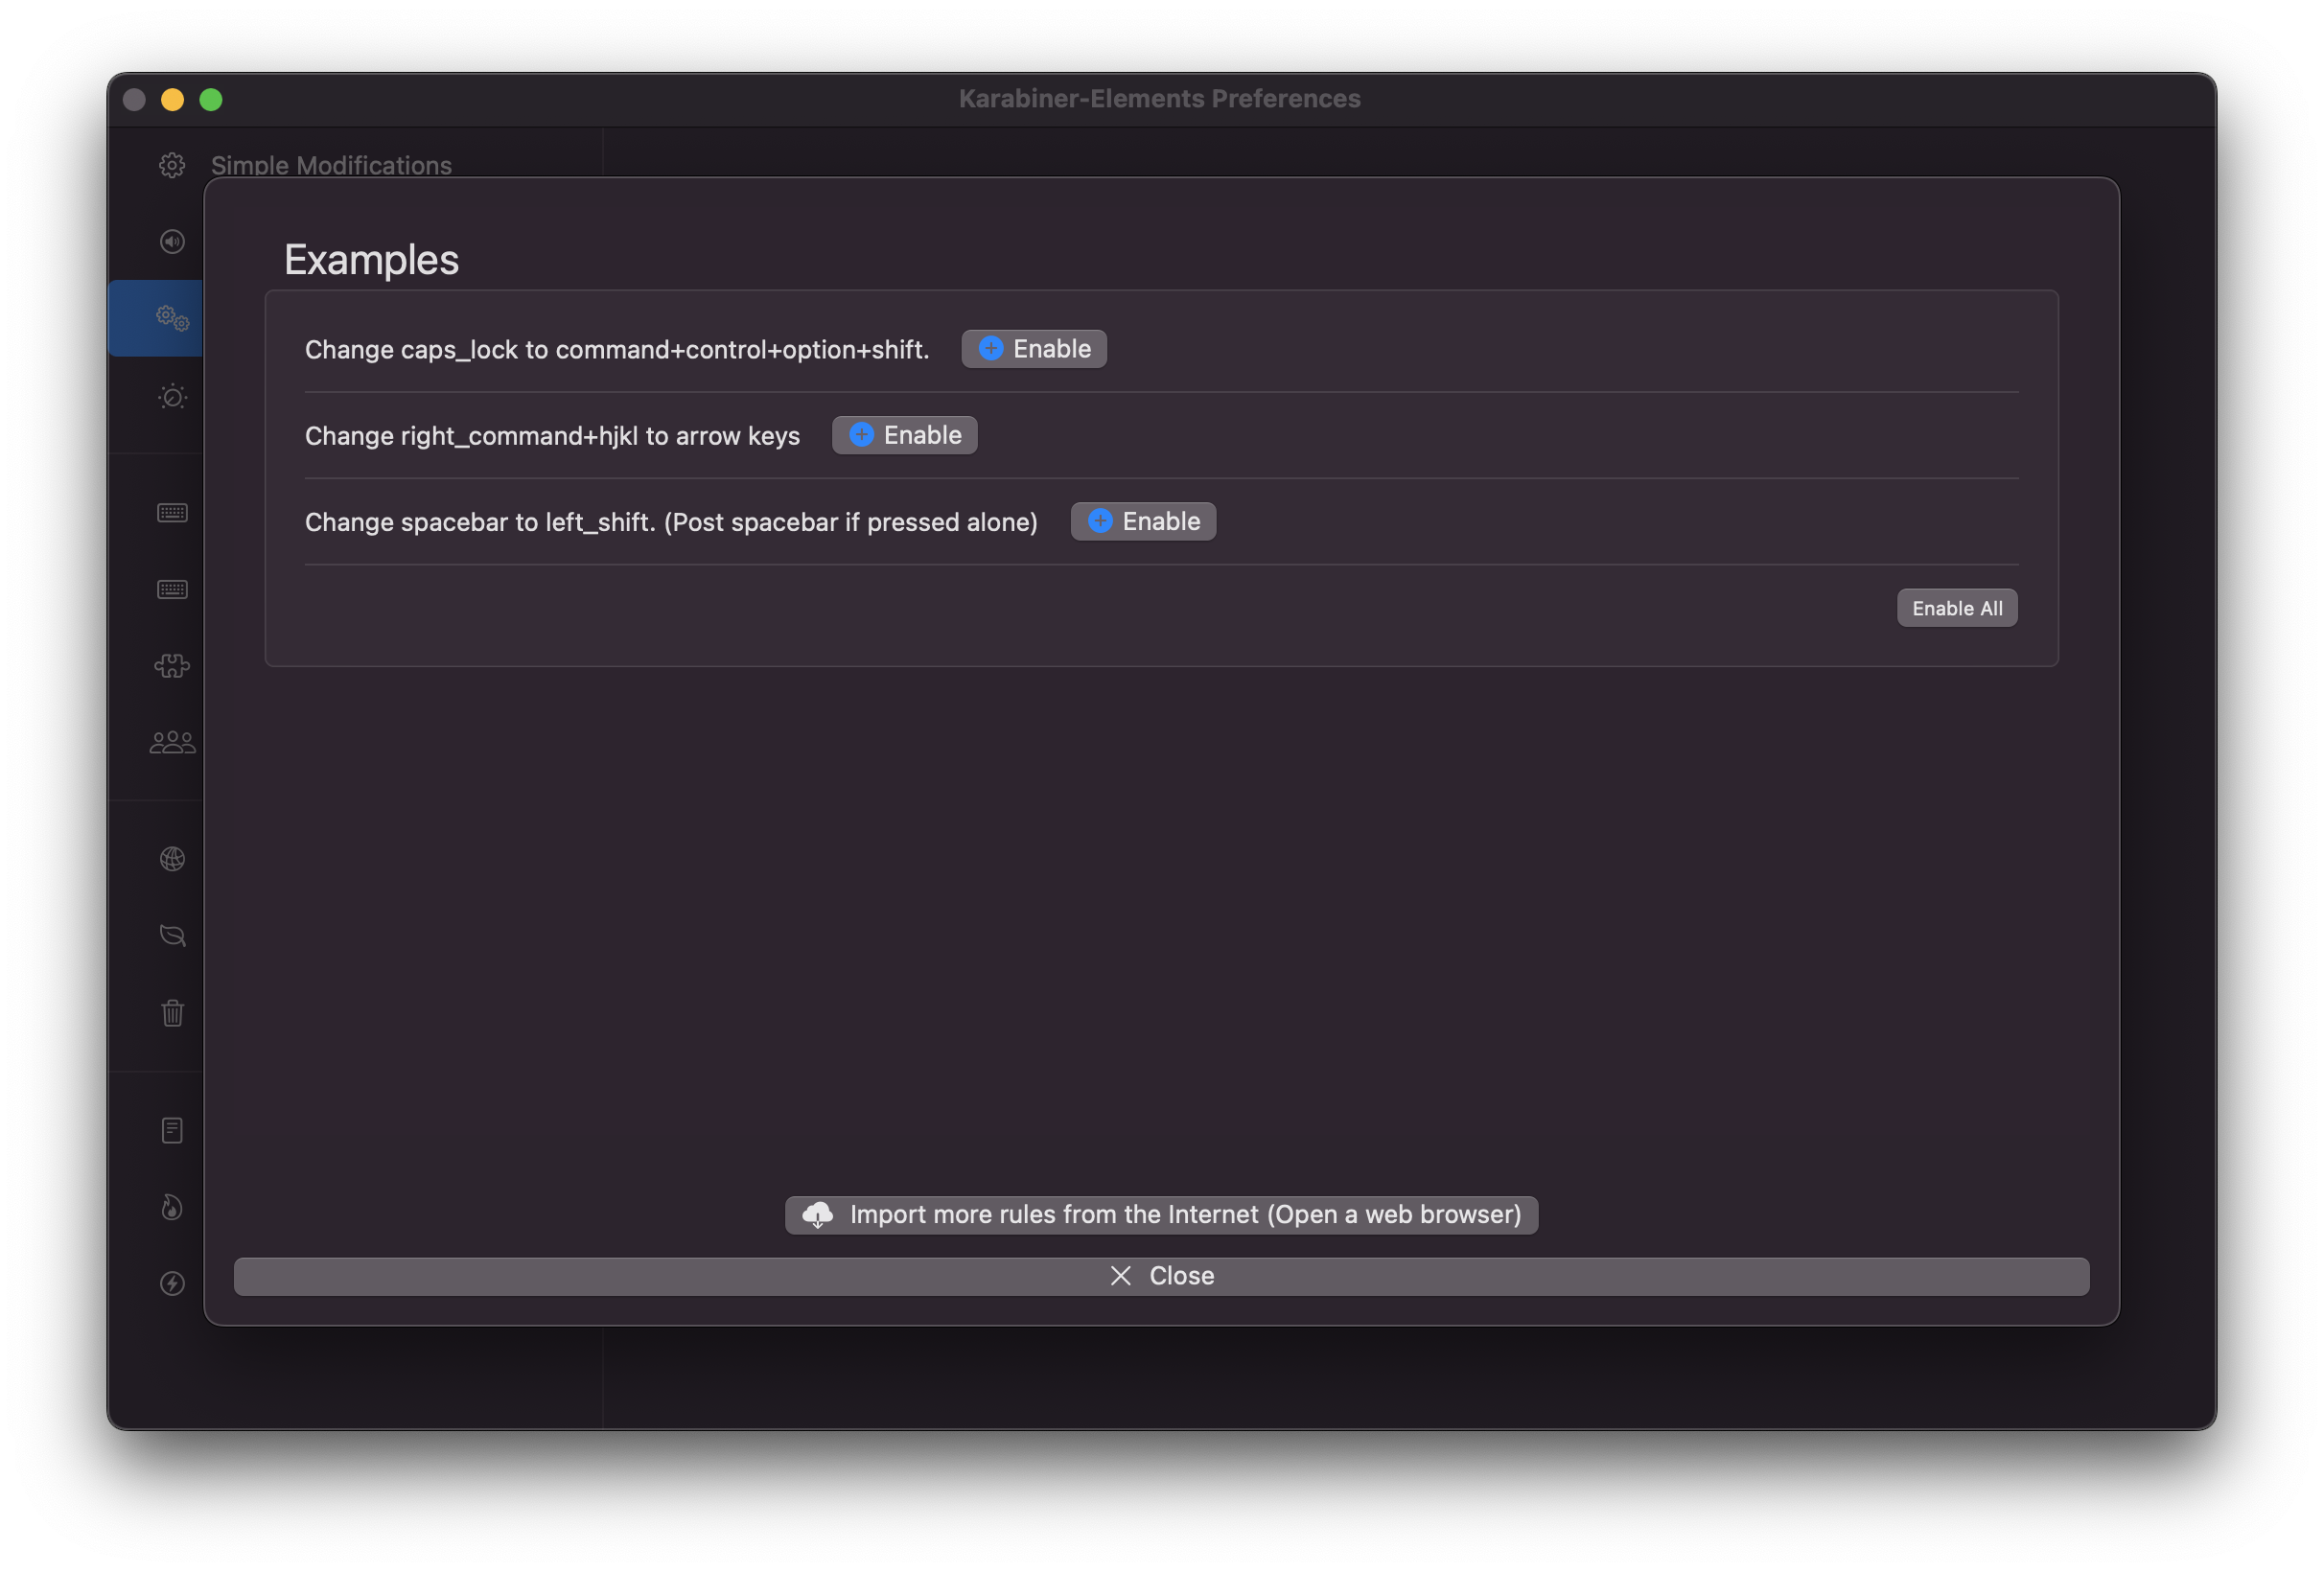Close the Examples dialog
The width and height of the screenshot is (2324, 1572).
point(1161,1276)
